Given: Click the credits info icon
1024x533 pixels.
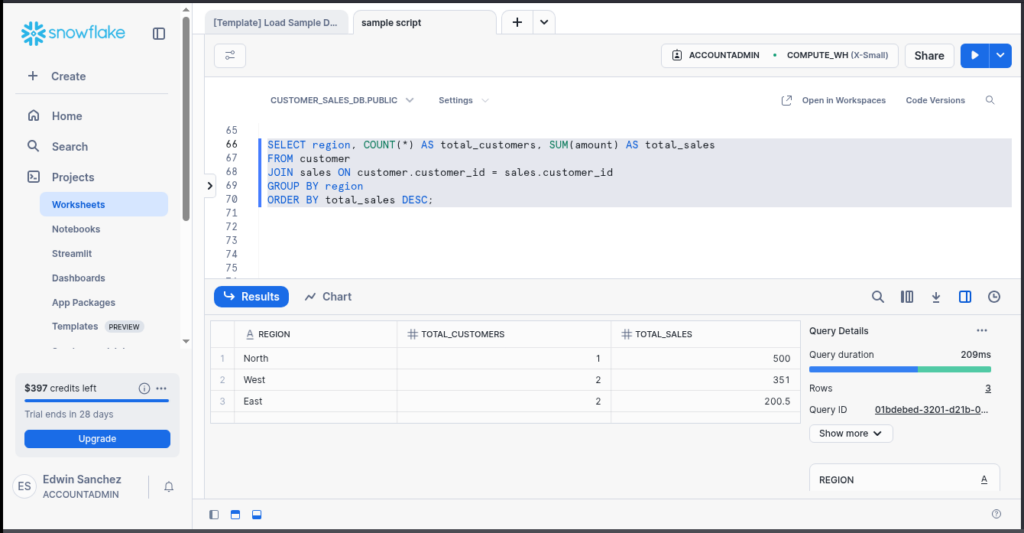Looking at the screenshot, I should (144, 388).
